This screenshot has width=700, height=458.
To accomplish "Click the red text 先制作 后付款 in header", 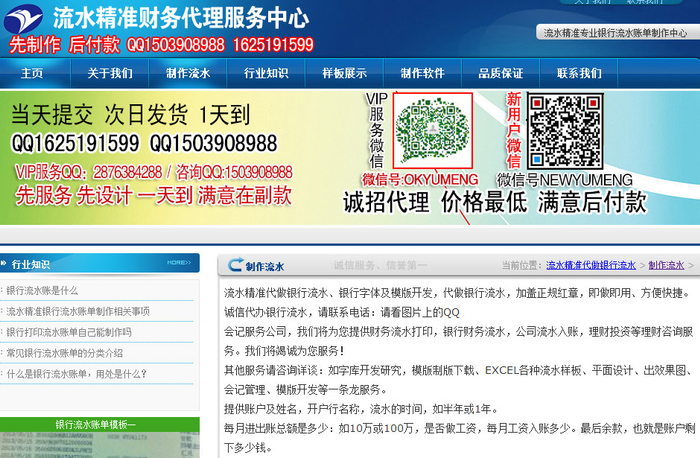I will 65,45.
